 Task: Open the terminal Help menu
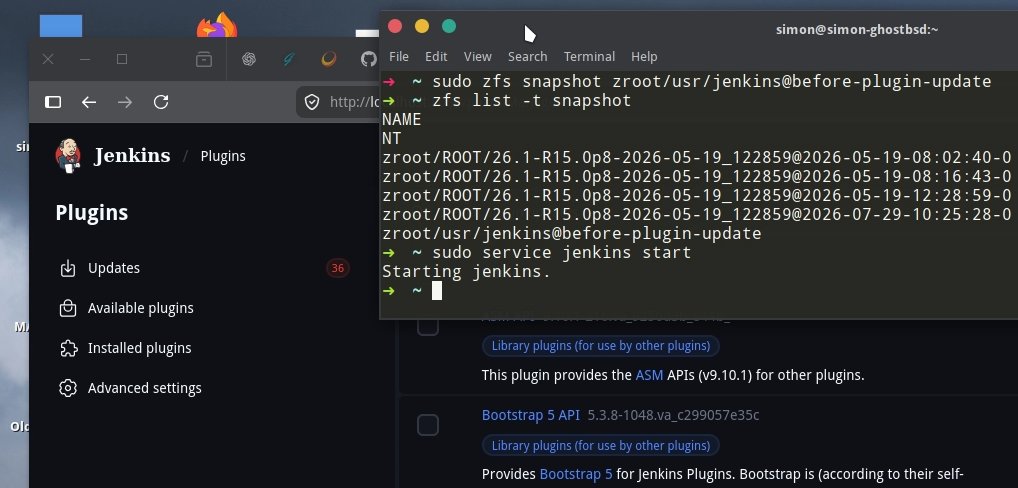click(x=644, y=56)
